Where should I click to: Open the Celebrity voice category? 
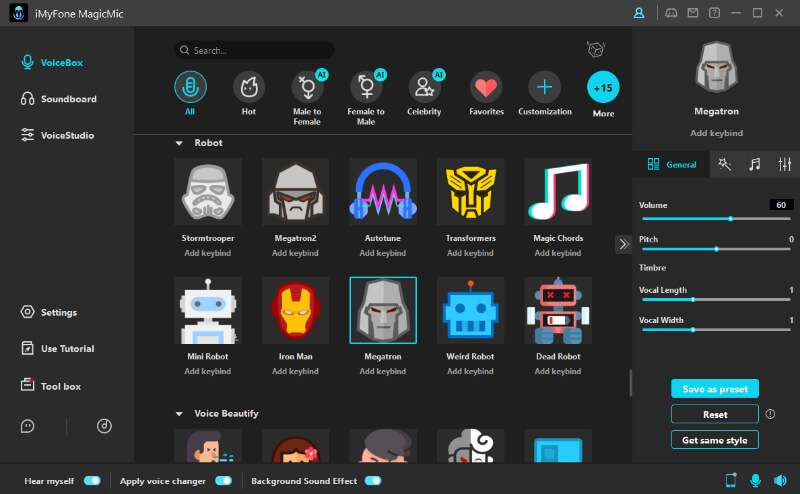pyautogui.click(x=424, y=87)
